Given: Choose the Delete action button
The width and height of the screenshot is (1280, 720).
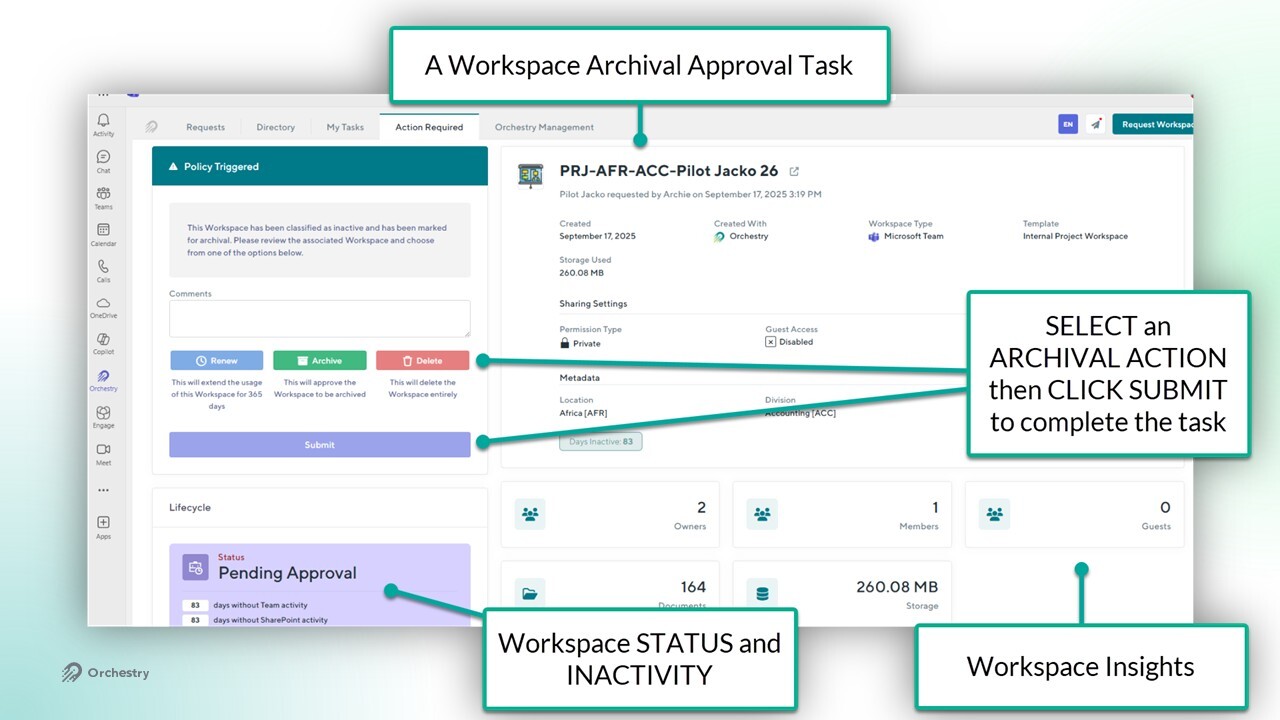Looking at the screenshot, I should pos(423,361).
